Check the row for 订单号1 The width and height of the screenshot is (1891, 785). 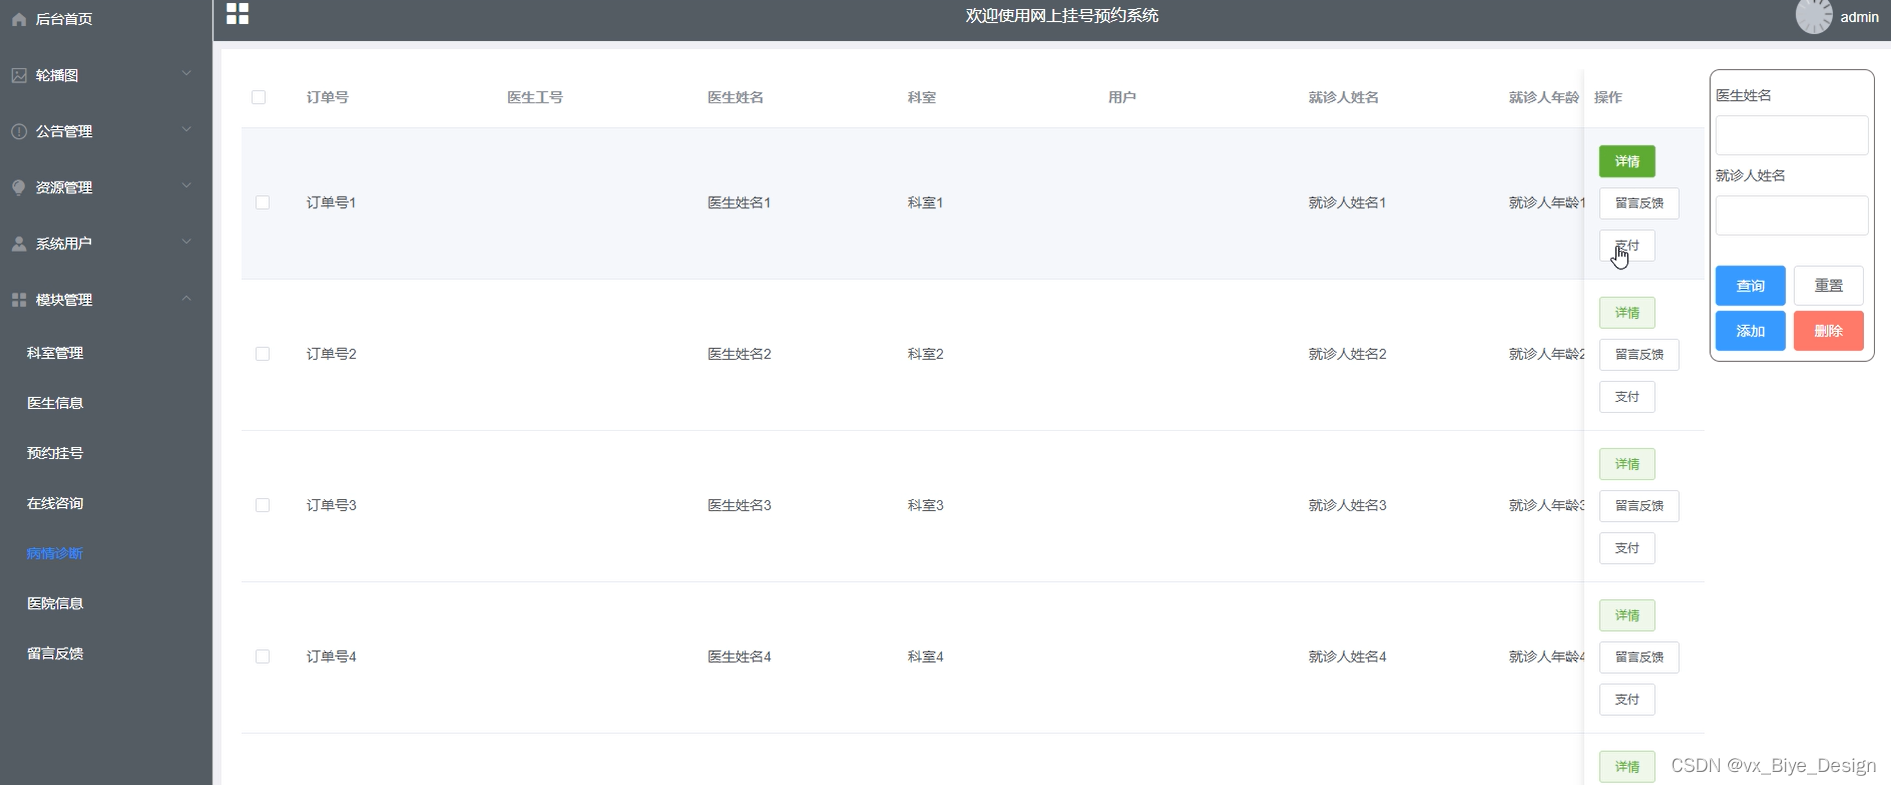click(x=262, y=202)
